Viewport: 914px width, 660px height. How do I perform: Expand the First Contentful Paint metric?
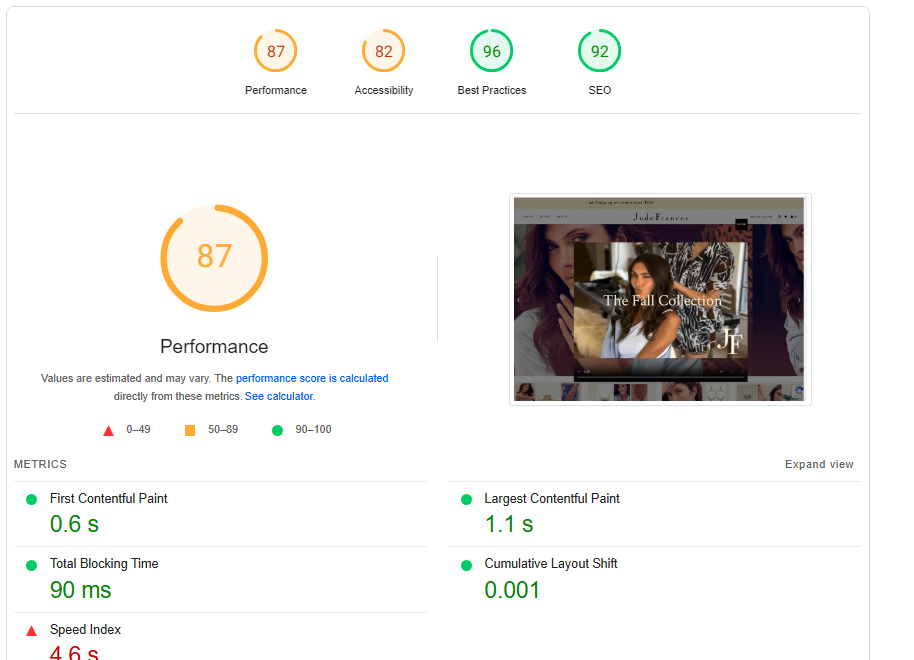coord(109,499)
